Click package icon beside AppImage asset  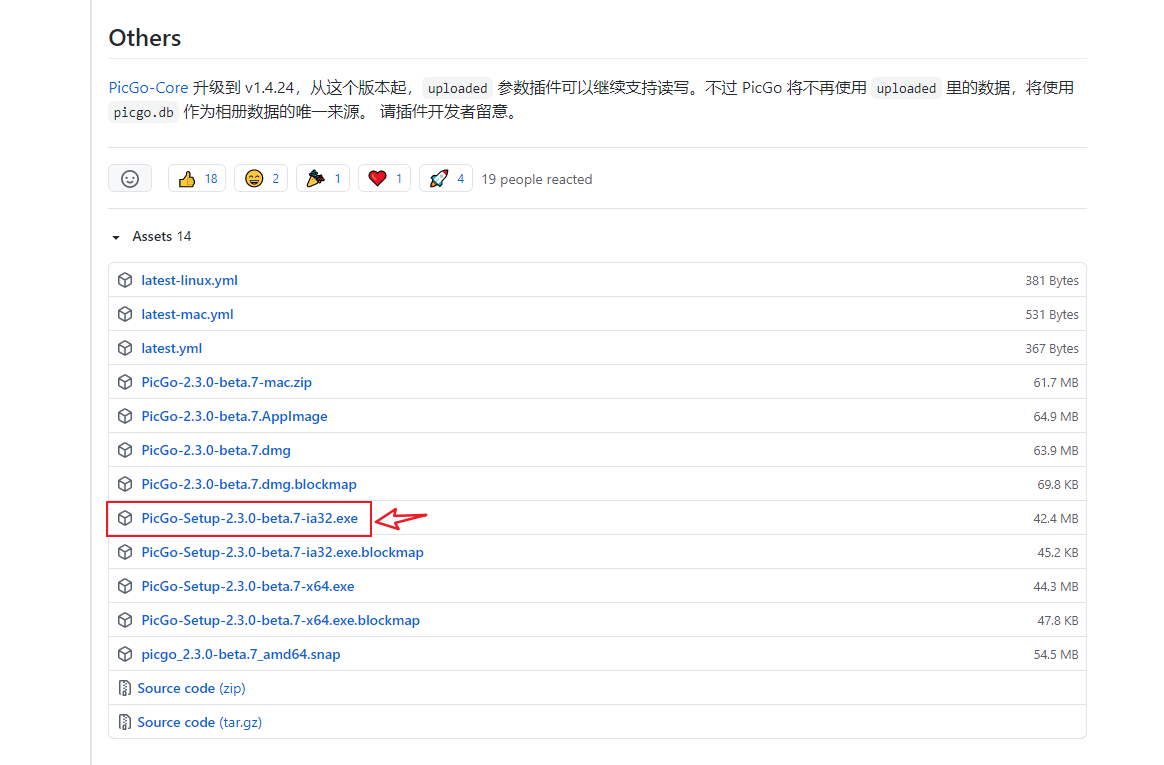pos(125,416)
